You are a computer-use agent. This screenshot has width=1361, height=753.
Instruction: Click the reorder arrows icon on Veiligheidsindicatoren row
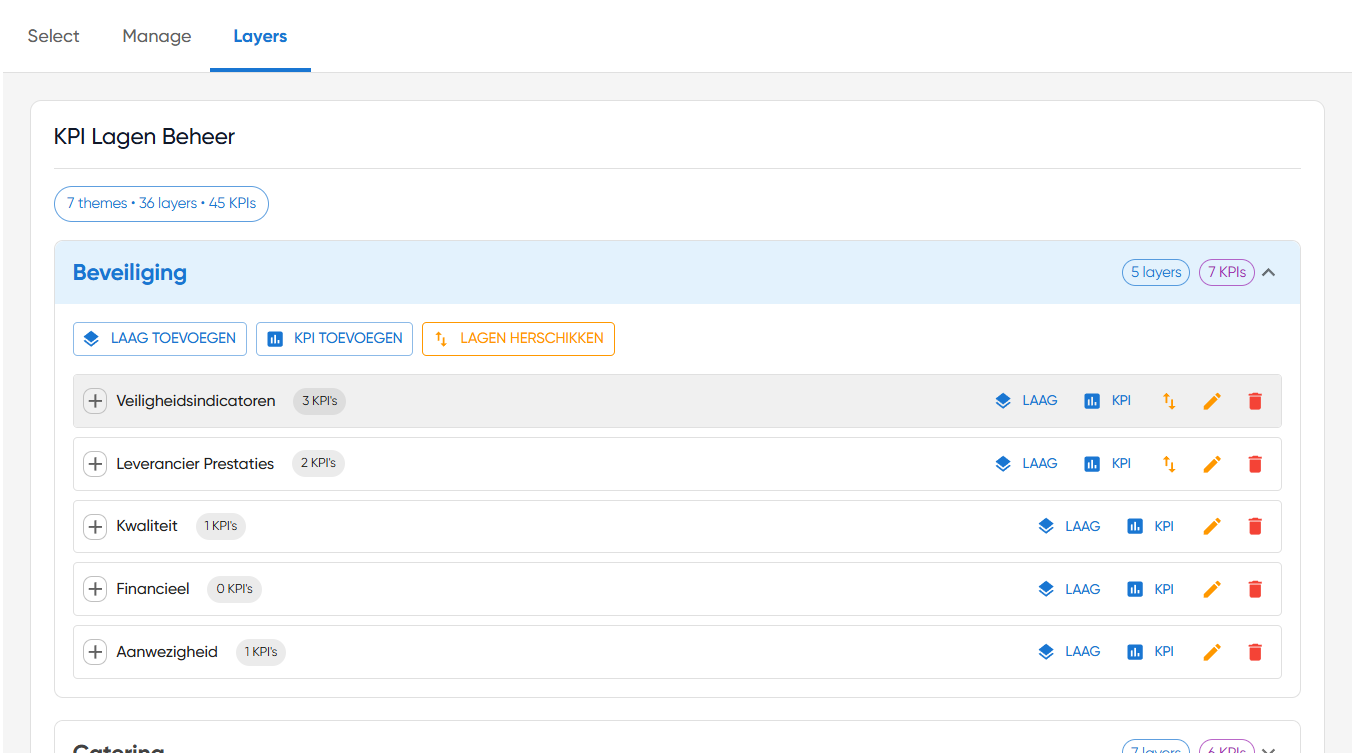(x=1168, y=401)
